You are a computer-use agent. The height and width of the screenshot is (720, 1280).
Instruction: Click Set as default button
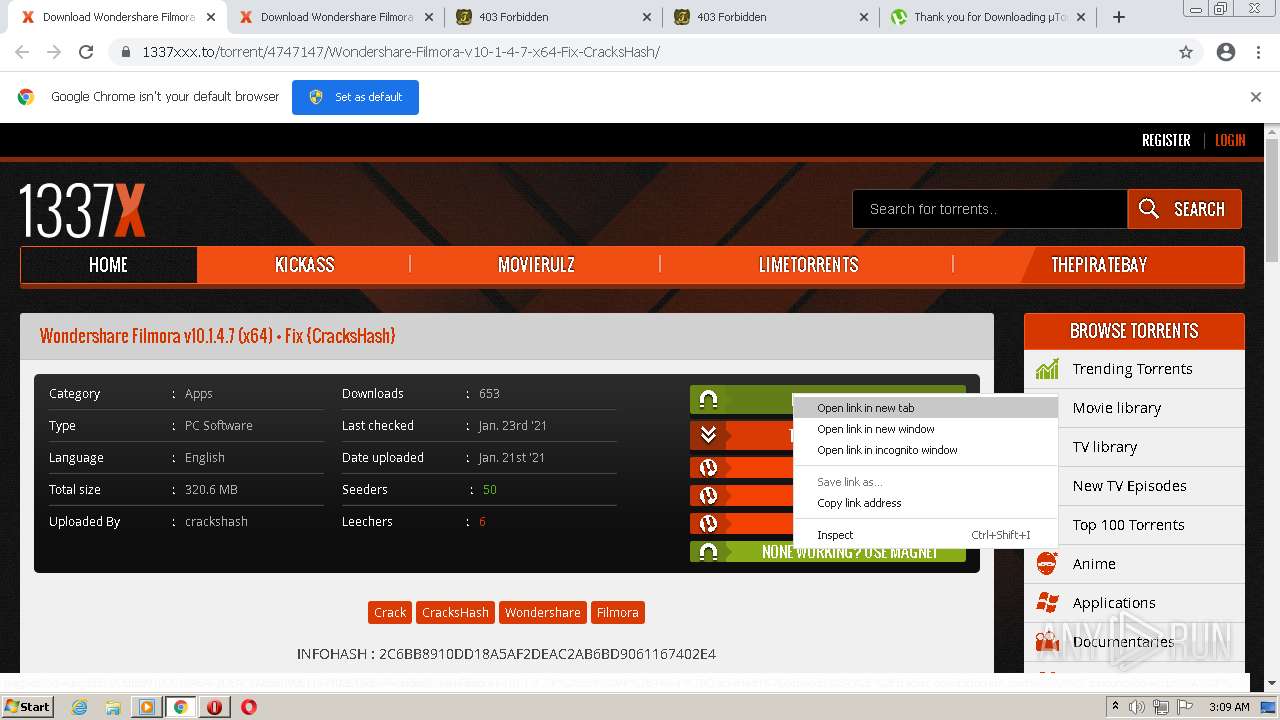pos(355,97)
